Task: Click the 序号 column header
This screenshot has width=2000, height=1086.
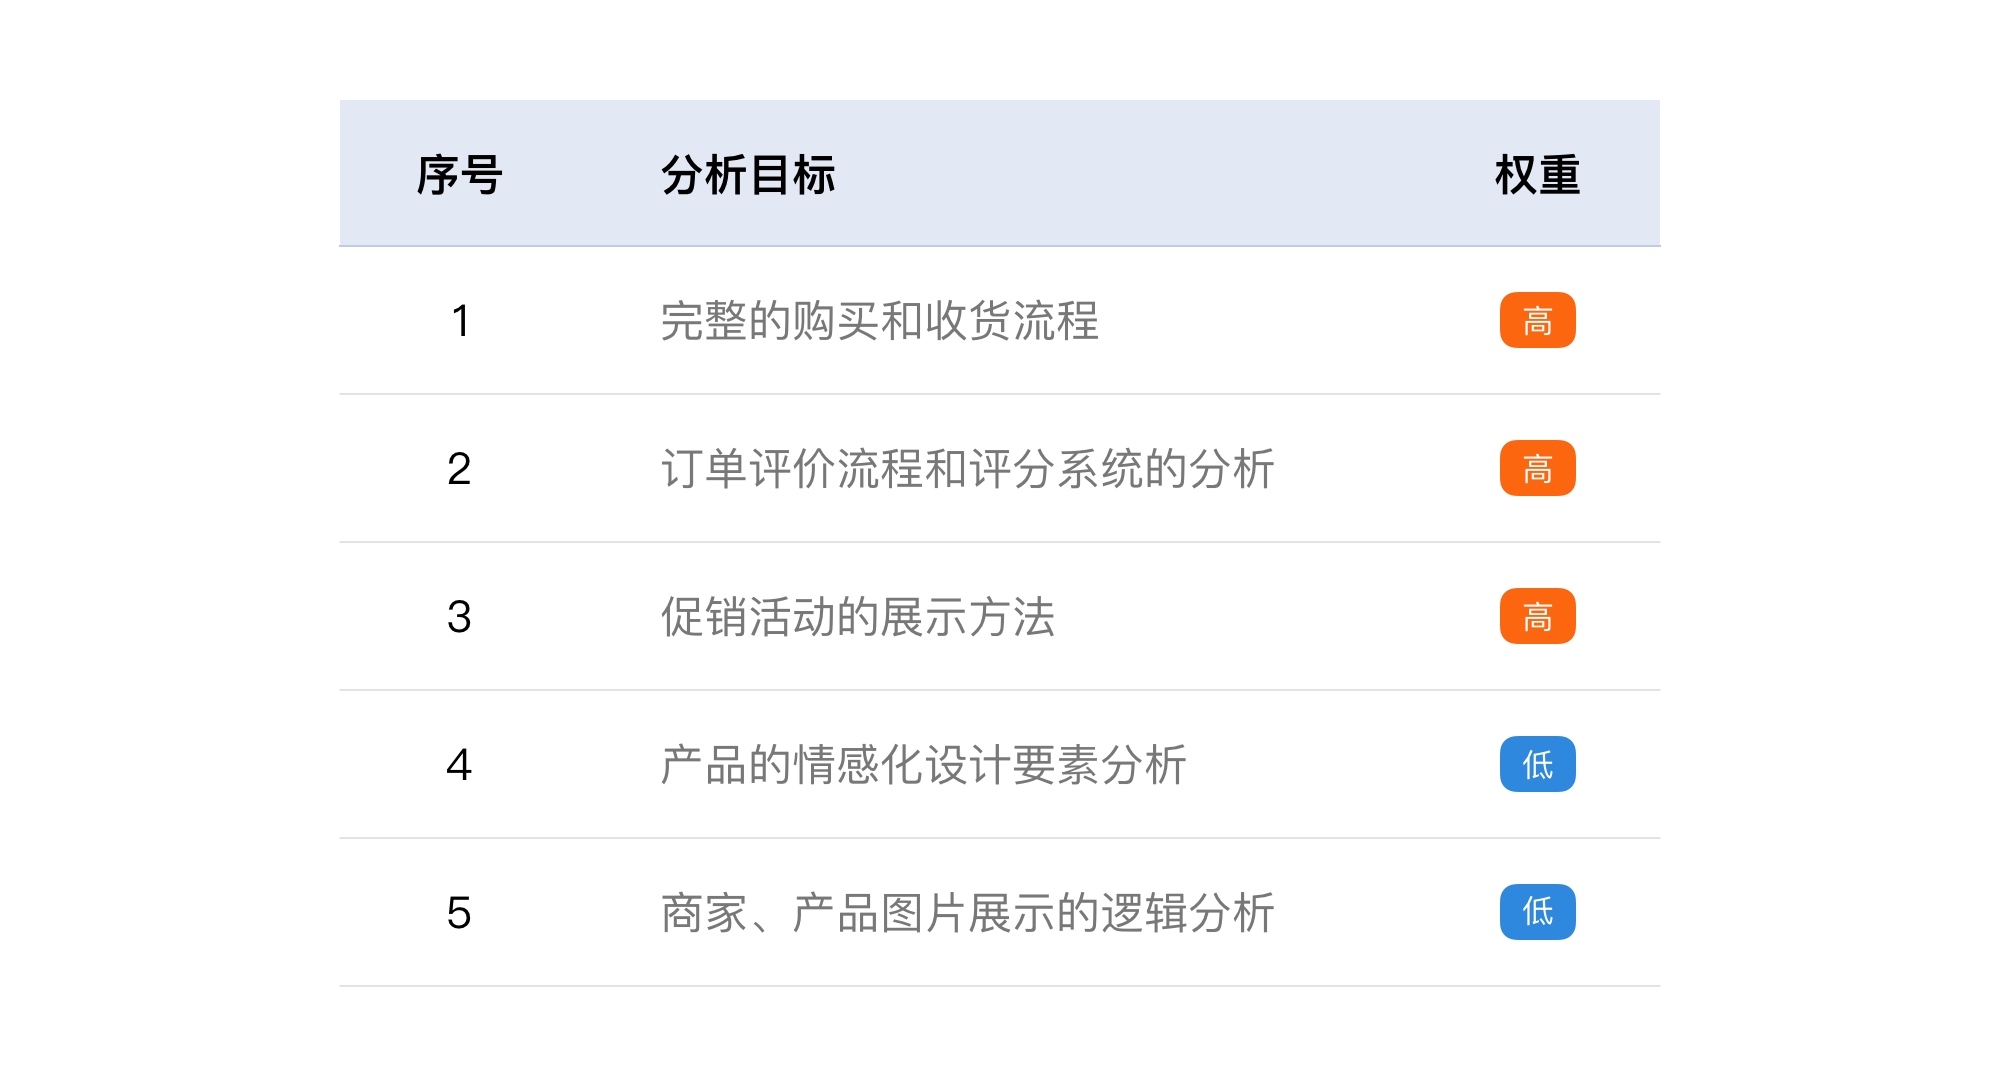Action: [x=459, y=175]
